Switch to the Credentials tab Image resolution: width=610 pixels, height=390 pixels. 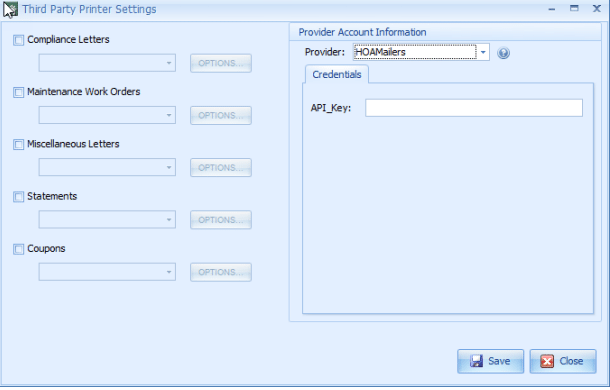[337, 74]
